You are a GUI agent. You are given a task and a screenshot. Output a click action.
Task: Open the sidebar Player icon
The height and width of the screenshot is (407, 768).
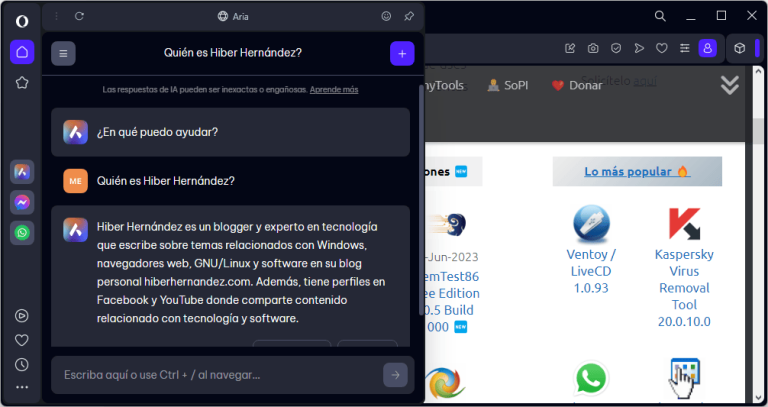point(21,315)
